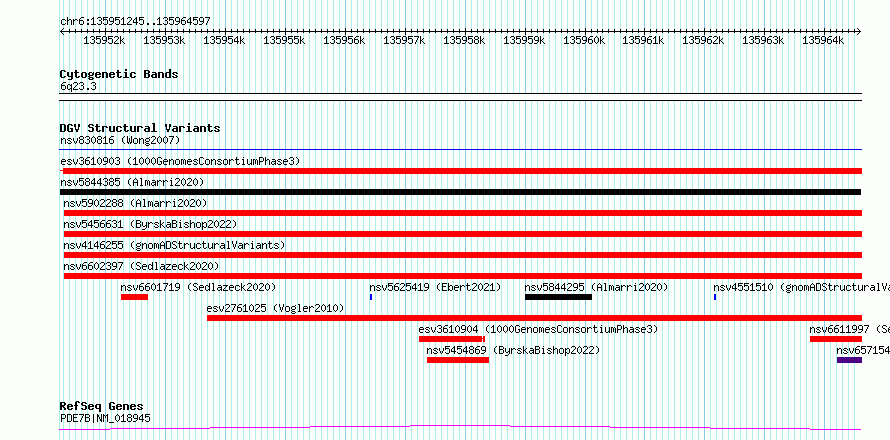Click the chr6:135951245..135964597 coordinate label
Viewport: 890px width, 440px height.
(135, 21)
